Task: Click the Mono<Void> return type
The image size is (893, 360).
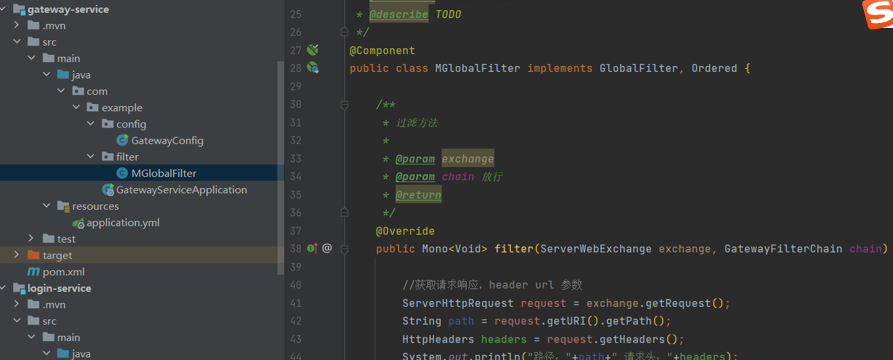Action: click(454, 249)
